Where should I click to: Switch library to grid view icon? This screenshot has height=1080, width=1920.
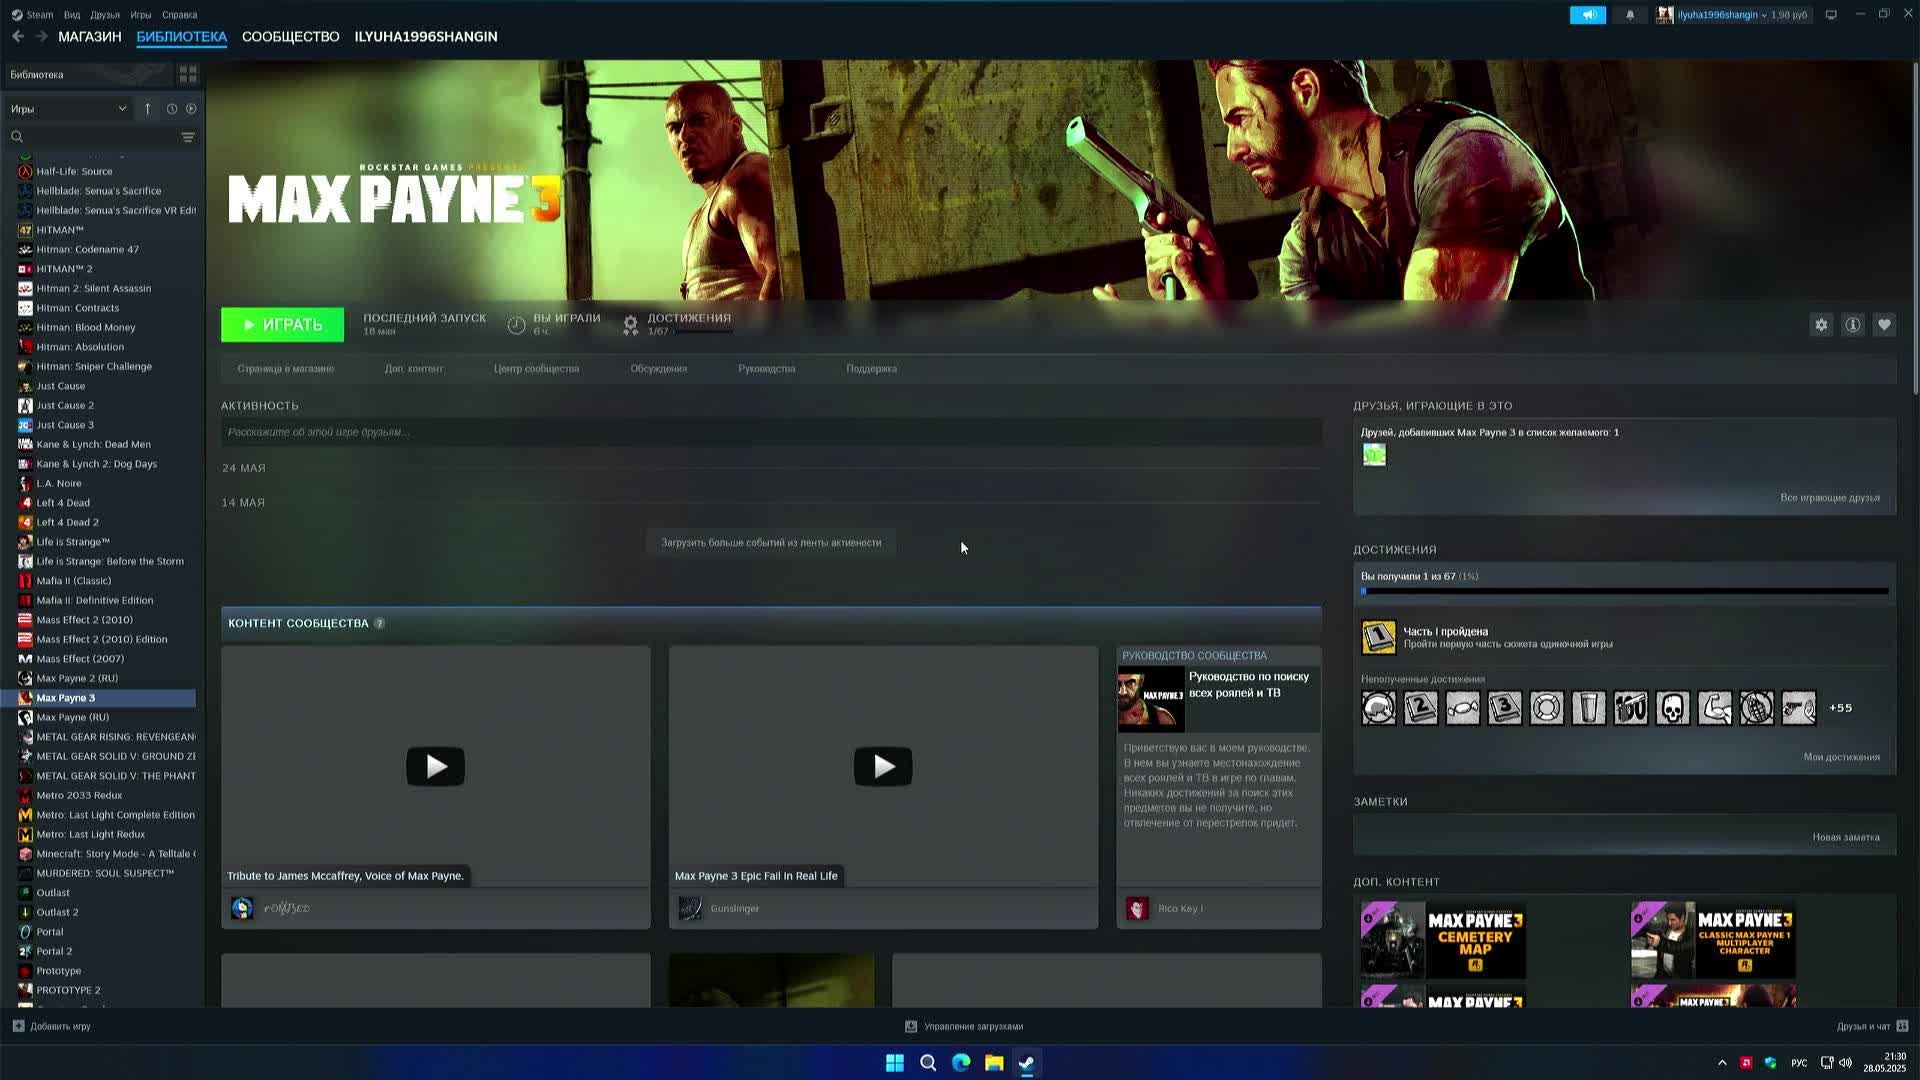(x=188, y=75)
